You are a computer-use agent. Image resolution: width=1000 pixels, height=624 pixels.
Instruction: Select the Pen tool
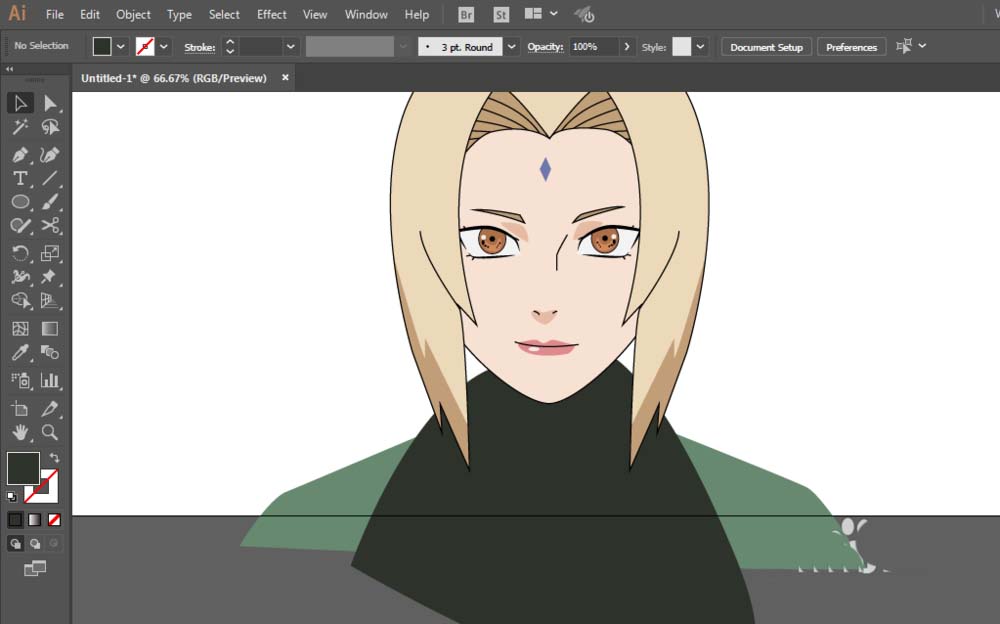(20, 155)
